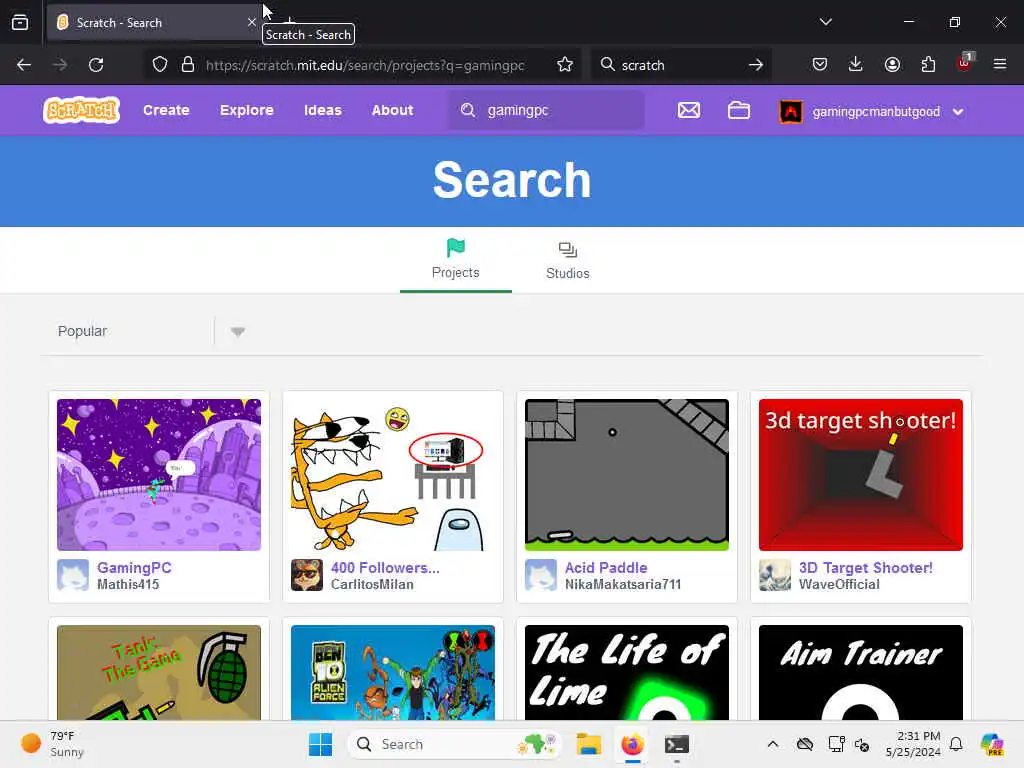1024x768 pixels.
Task: Click the padlock site info icon
Action: (x=188, y=65)
